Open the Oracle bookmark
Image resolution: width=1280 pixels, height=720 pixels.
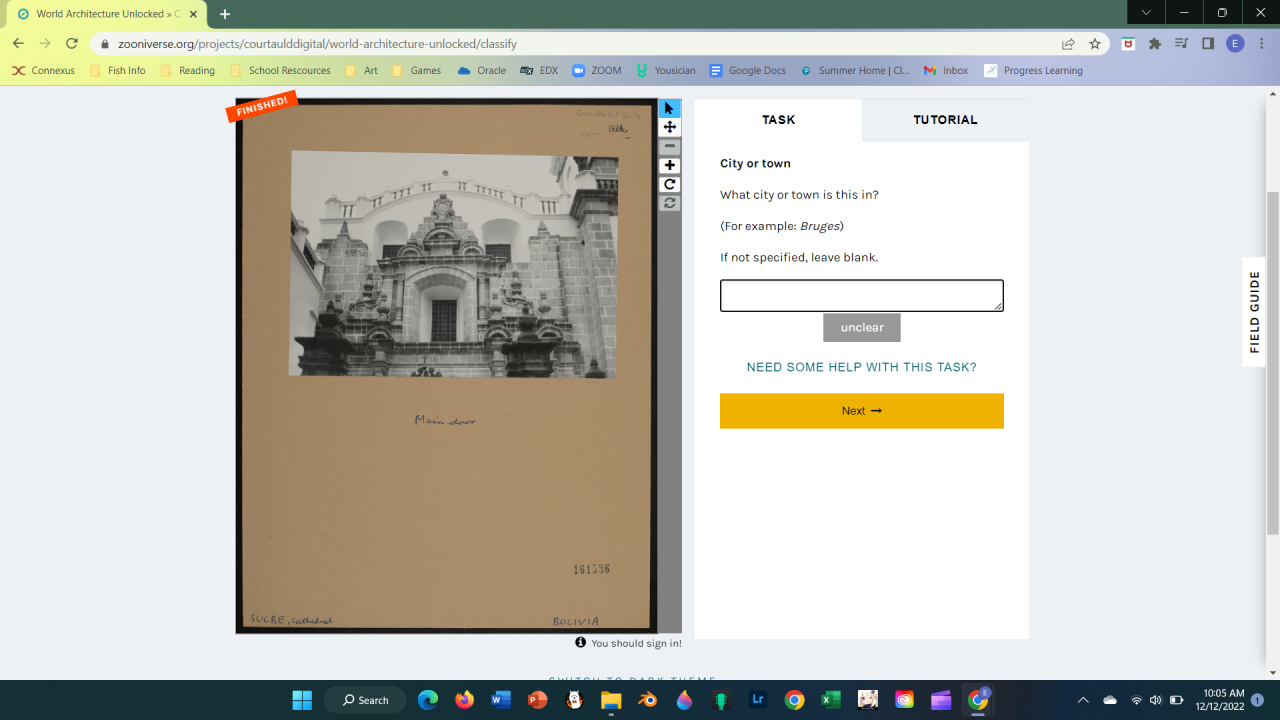(x=481, y=71)
